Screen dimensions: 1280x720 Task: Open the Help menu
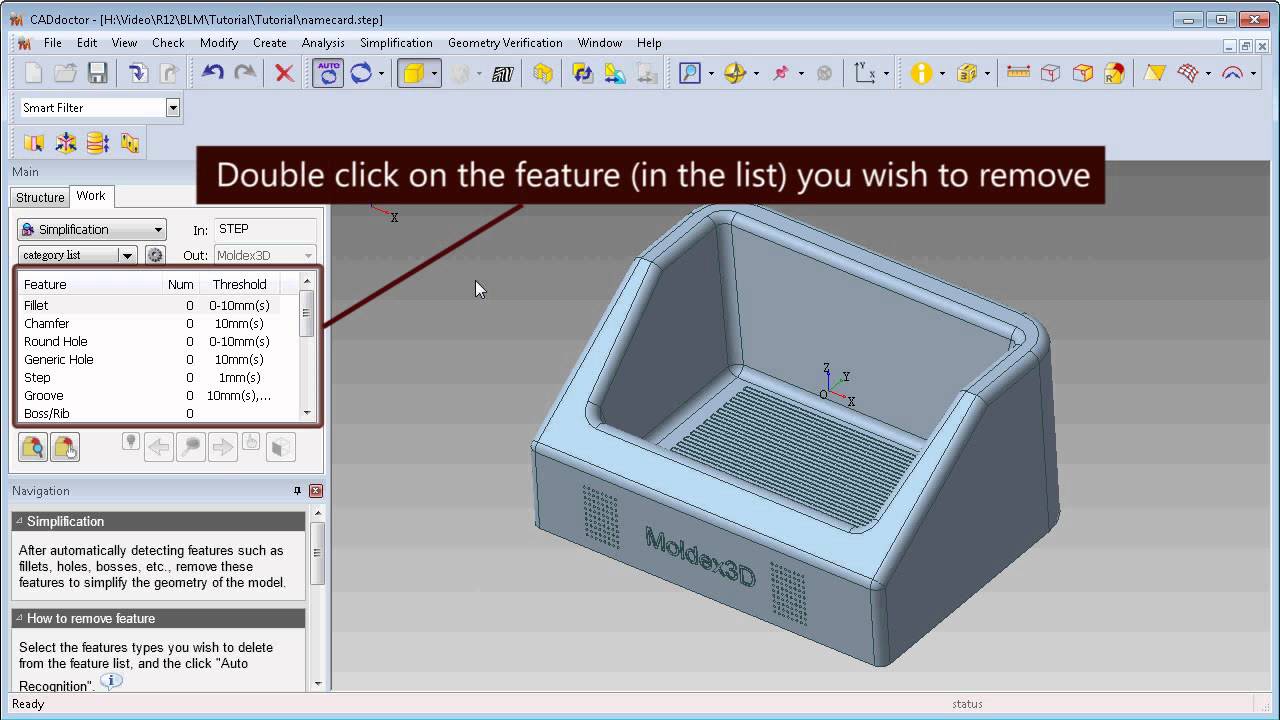pyautogui.click(x=649, y=43)
